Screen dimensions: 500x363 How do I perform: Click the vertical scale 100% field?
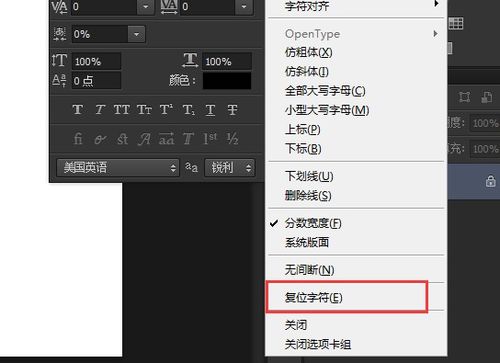coord(96,61)
